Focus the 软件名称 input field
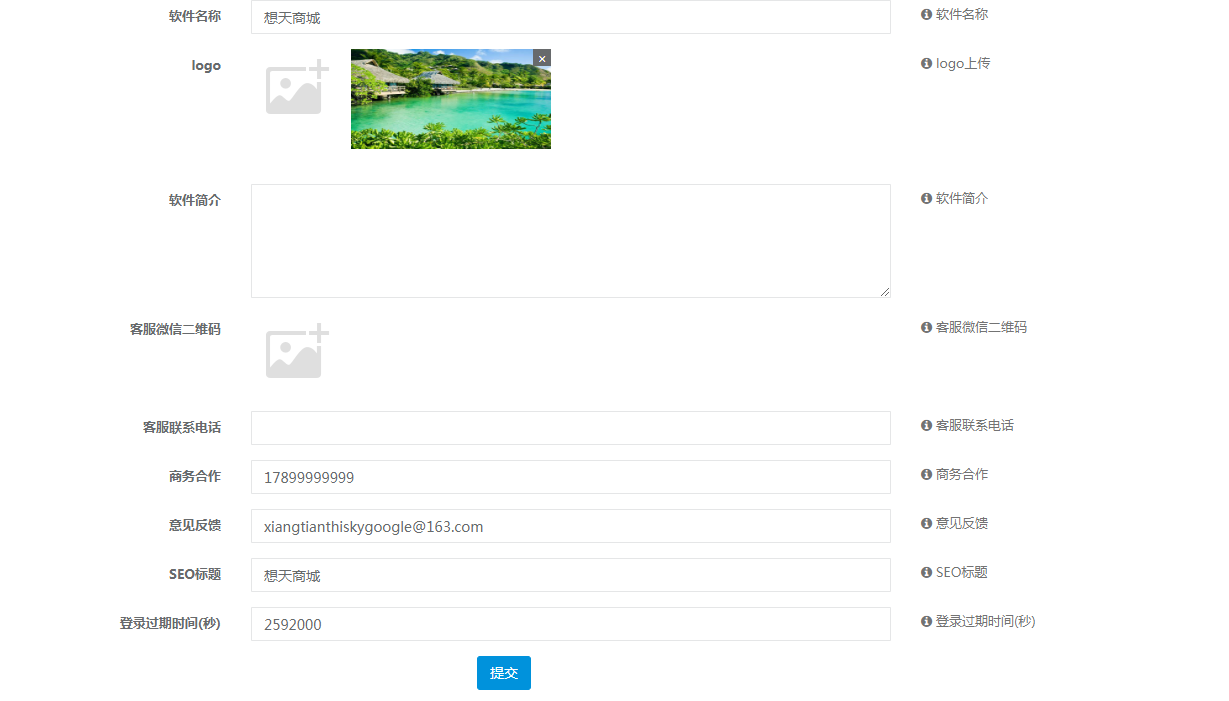Screen dimensions: 1229x701 click(571, 17)
